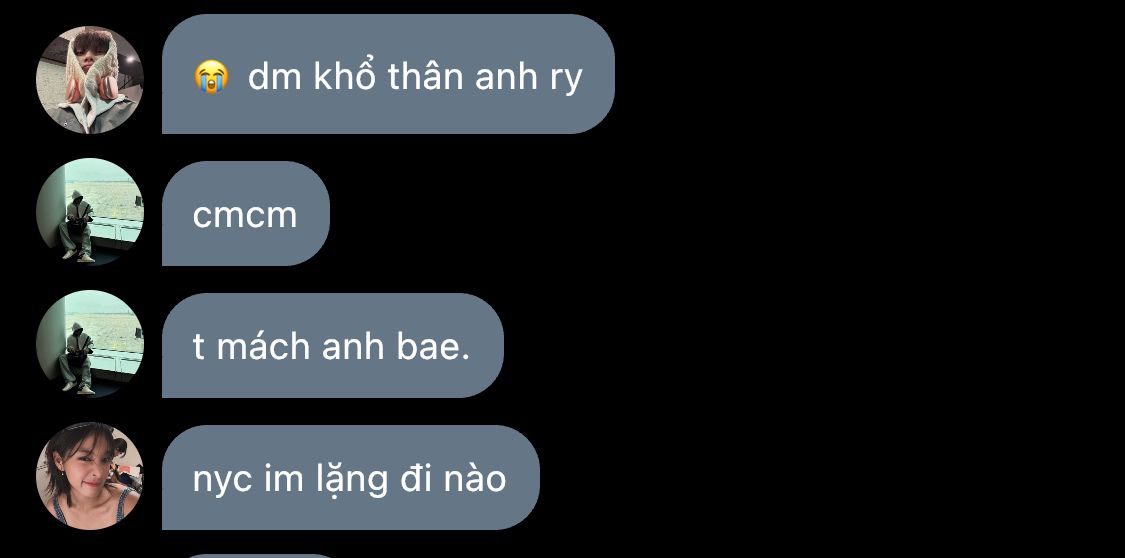Click the word 'khổ' in the first message
Viewport: 1125px width, 558px height.
(x=345, y=74)
